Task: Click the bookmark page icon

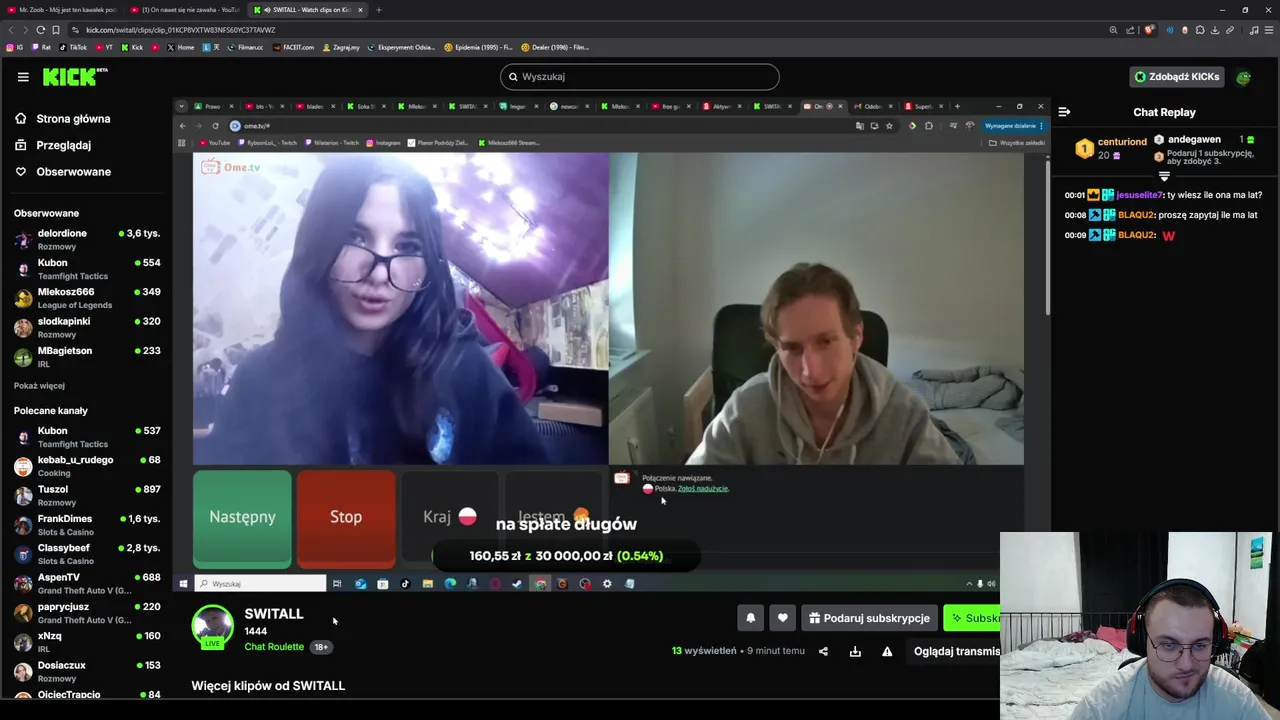Action: coord(56,30)
